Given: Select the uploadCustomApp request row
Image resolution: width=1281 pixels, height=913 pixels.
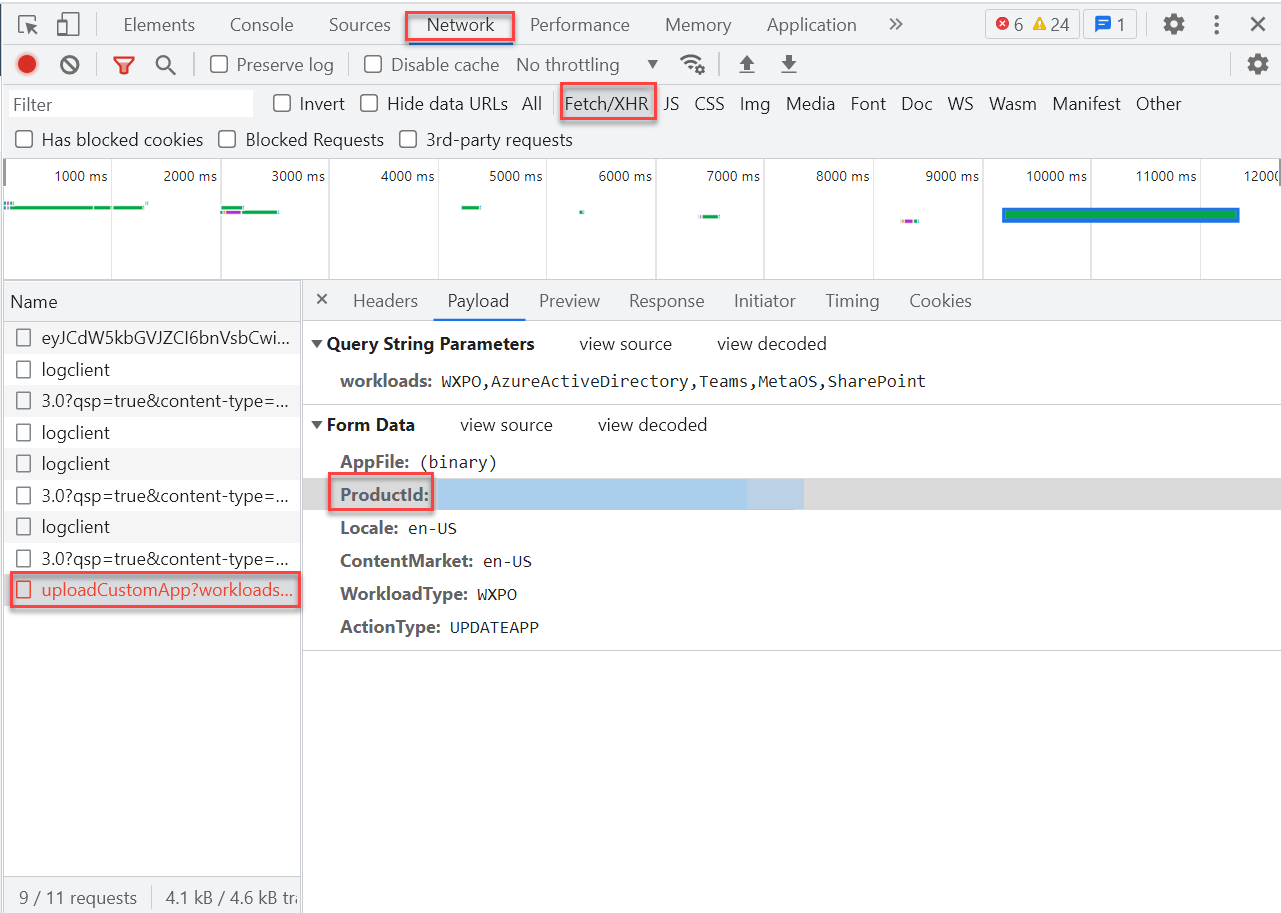Looking at the screenshot, I should click(x=151, y=590).
